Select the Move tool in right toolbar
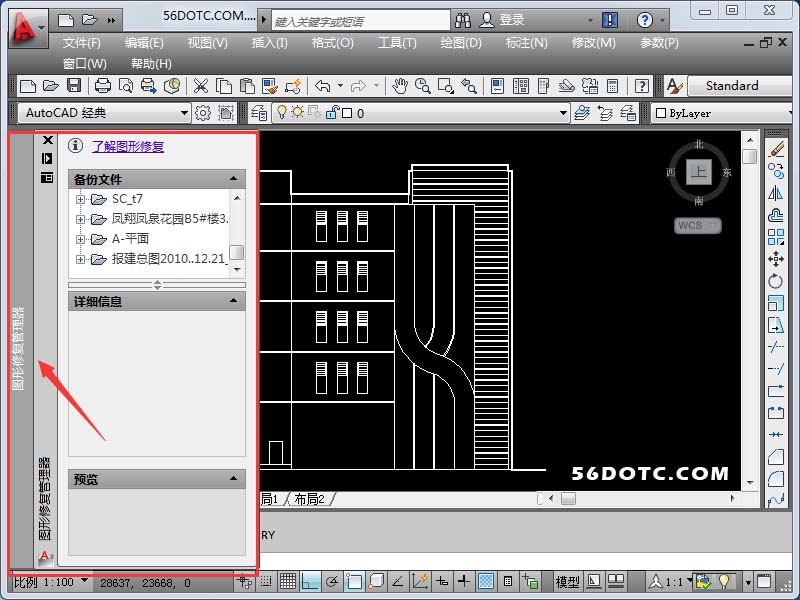The image size is (800, 600). click(776, 259)
